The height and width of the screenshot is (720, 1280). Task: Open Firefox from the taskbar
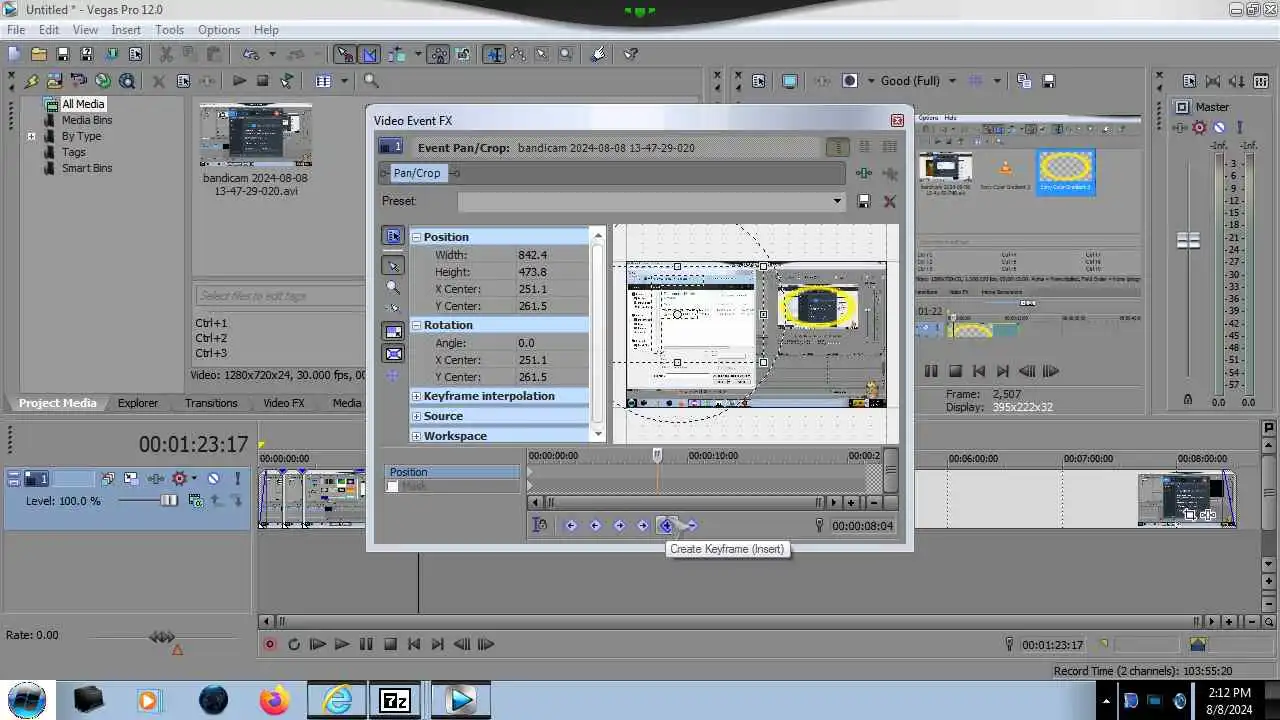click(x=274, y=700)
